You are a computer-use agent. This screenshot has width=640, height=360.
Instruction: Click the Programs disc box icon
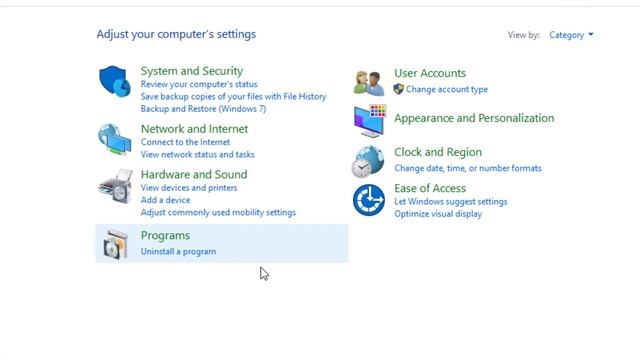tap(116, 244)
